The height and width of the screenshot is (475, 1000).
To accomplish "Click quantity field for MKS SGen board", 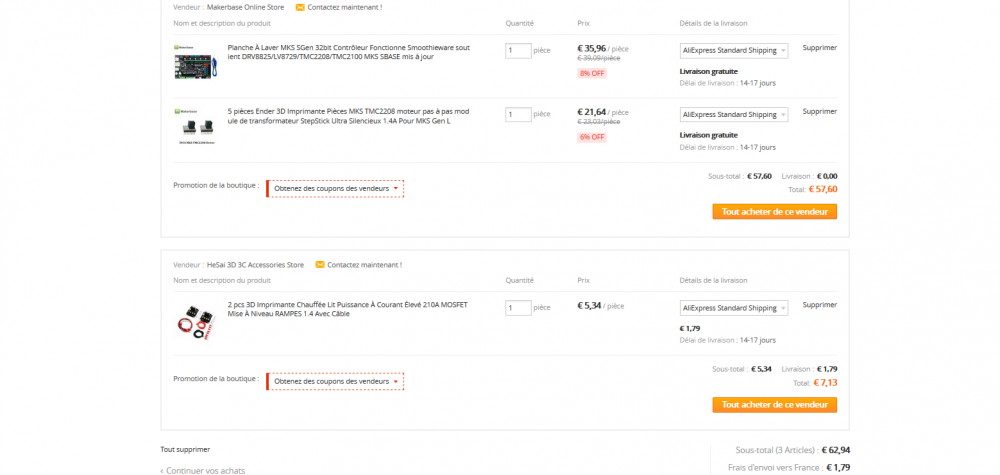I will [518, 50].
